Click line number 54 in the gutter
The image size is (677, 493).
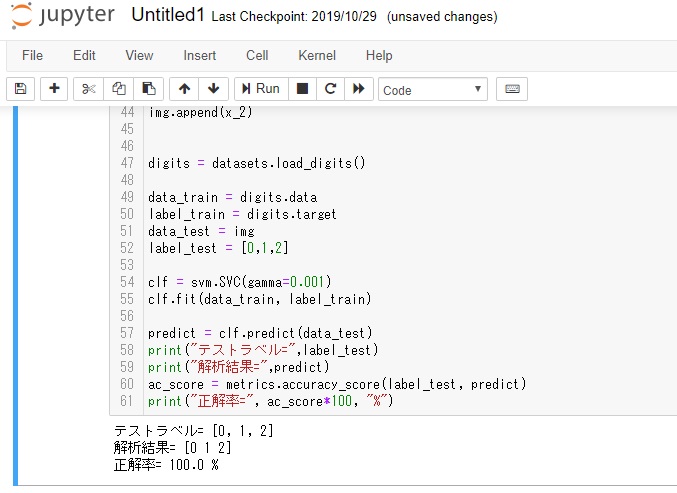(x=127, y=282)
